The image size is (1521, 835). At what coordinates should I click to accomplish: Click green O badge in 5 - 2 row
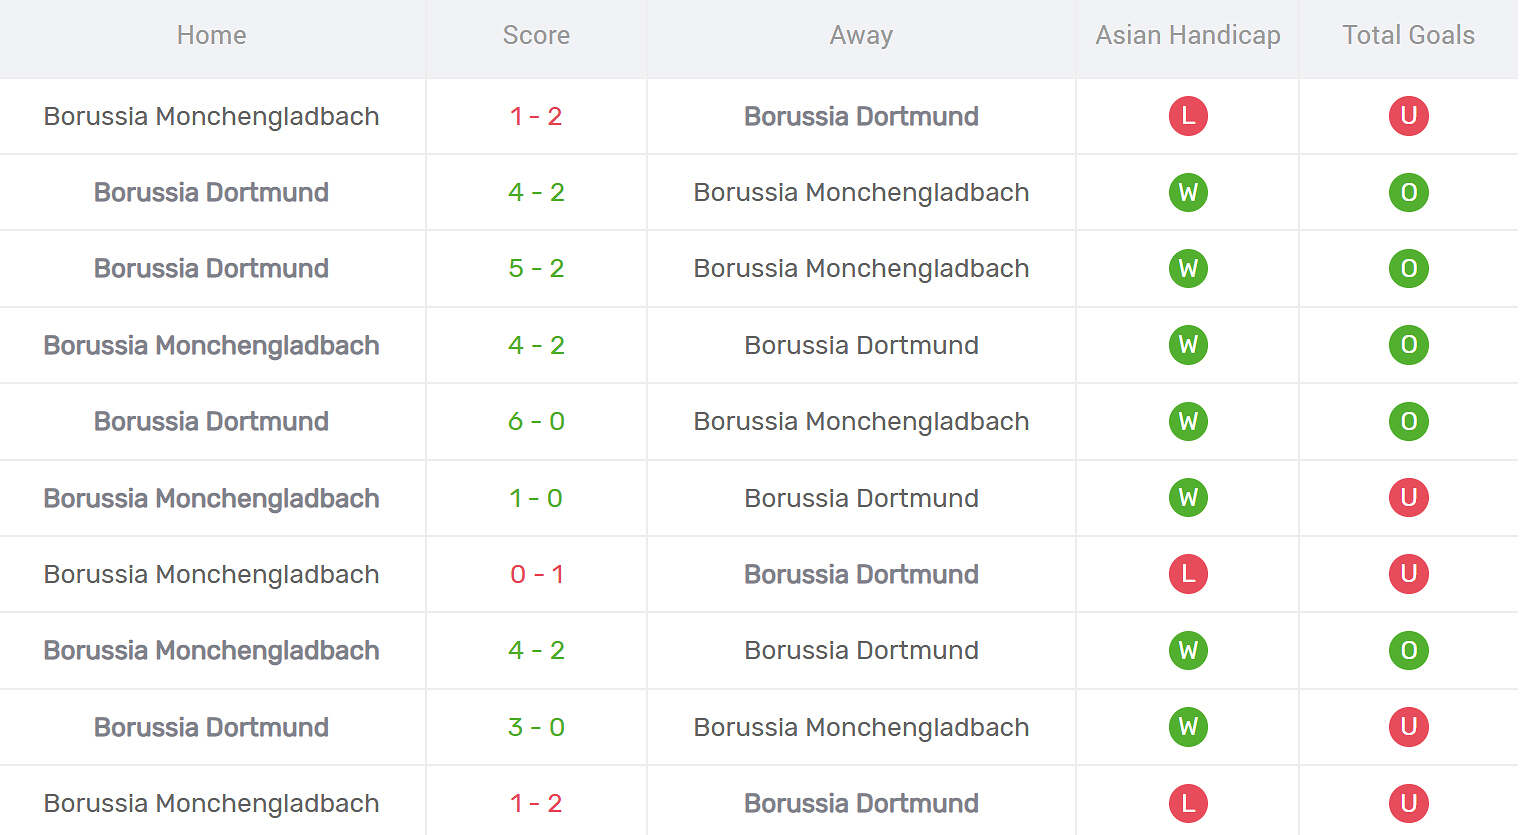[1408, 269]
